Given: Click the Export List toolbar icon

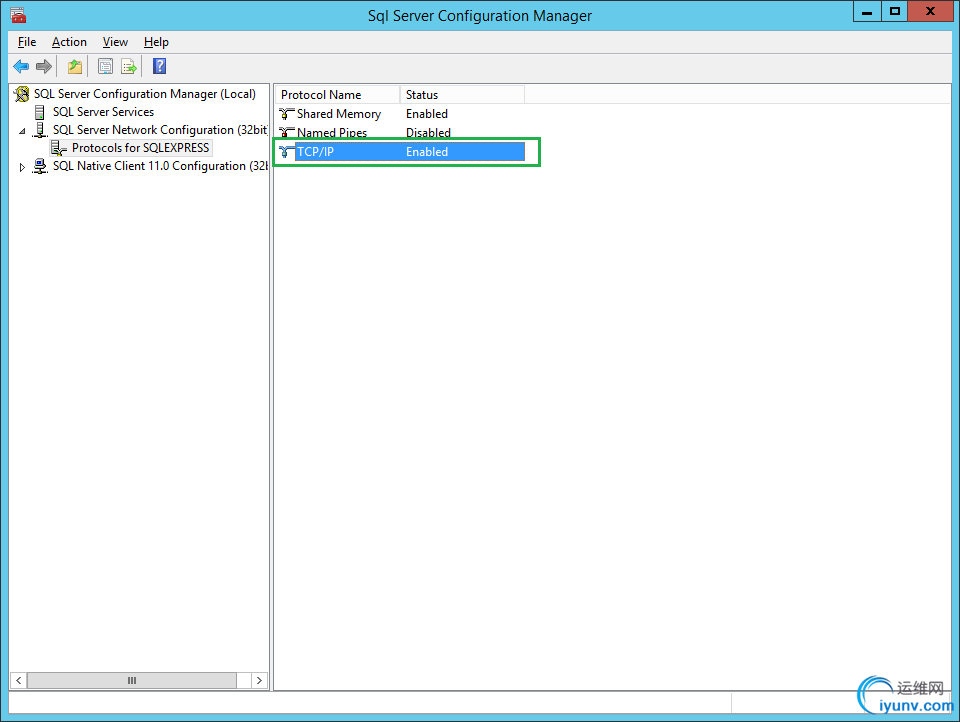Looking at the screenshot, I should [x=129, y=66].
